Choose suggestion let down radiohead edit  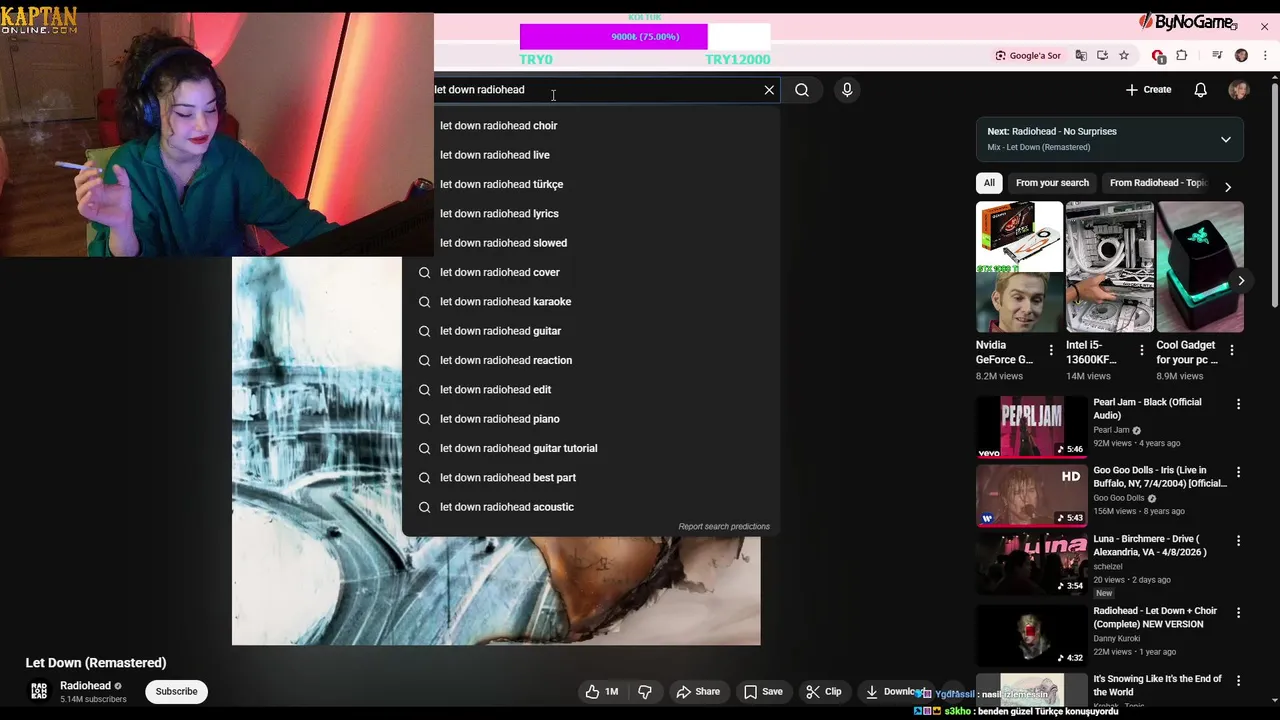(x=591, y=390)
